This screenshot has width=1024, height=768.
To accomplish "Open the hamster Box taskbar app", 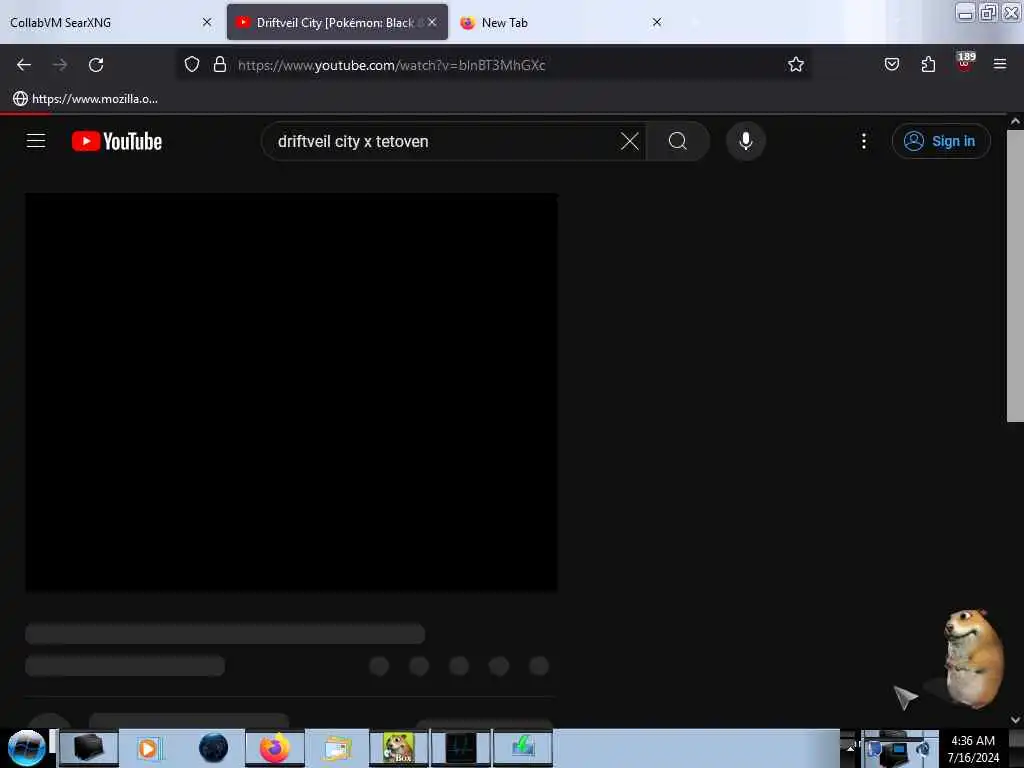I will pyautogui.click(x=398, y=748).
